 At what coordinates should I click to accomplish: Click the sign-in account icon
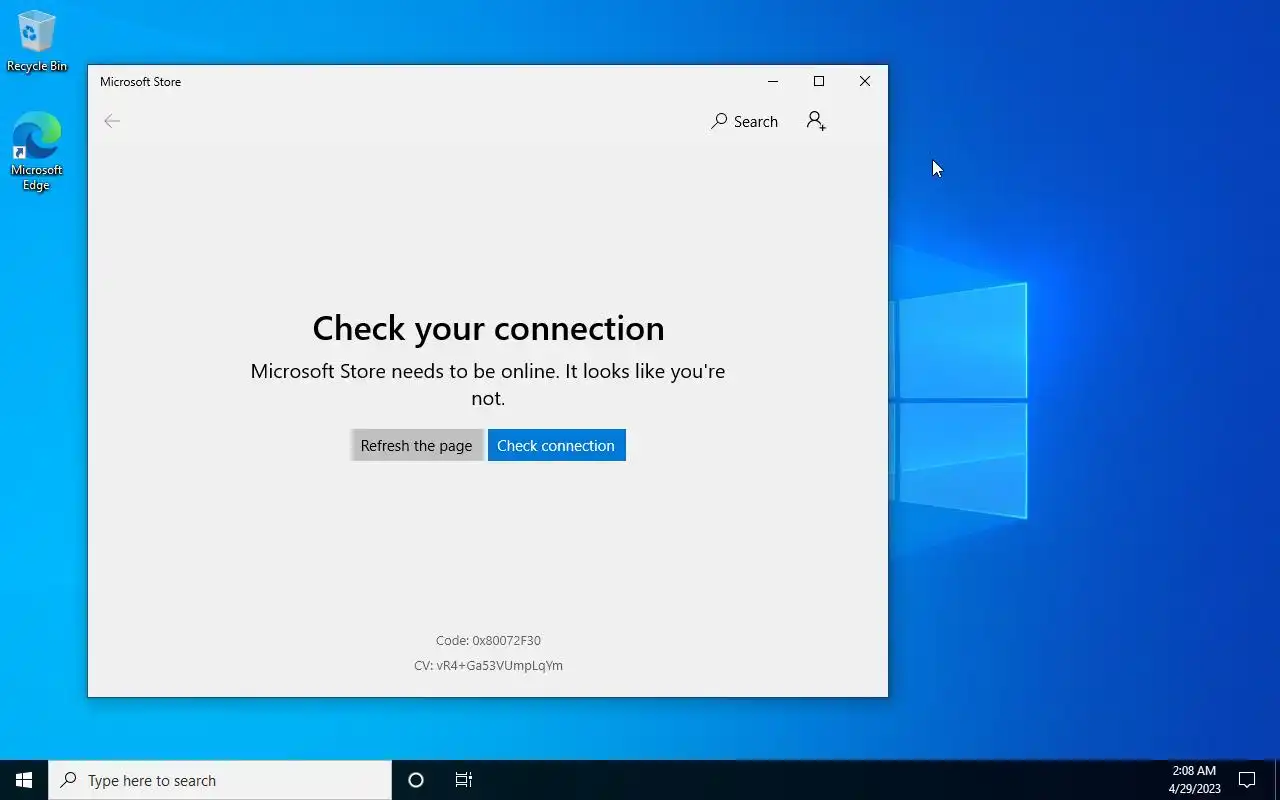pos(816,121)
